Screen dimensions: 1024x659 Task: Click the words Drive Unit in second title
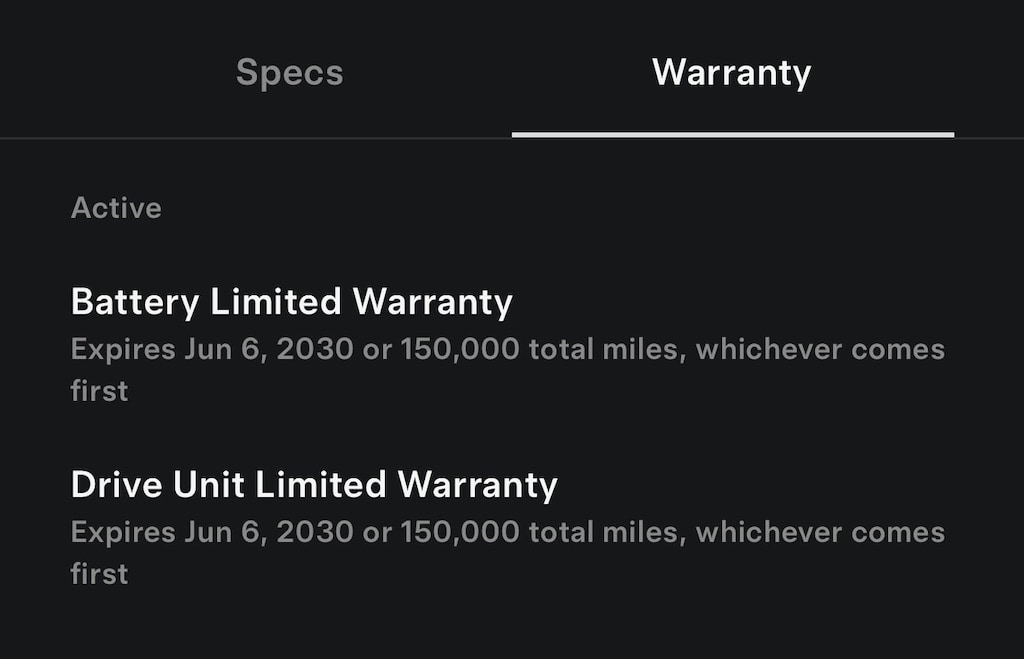click(158, 485)
